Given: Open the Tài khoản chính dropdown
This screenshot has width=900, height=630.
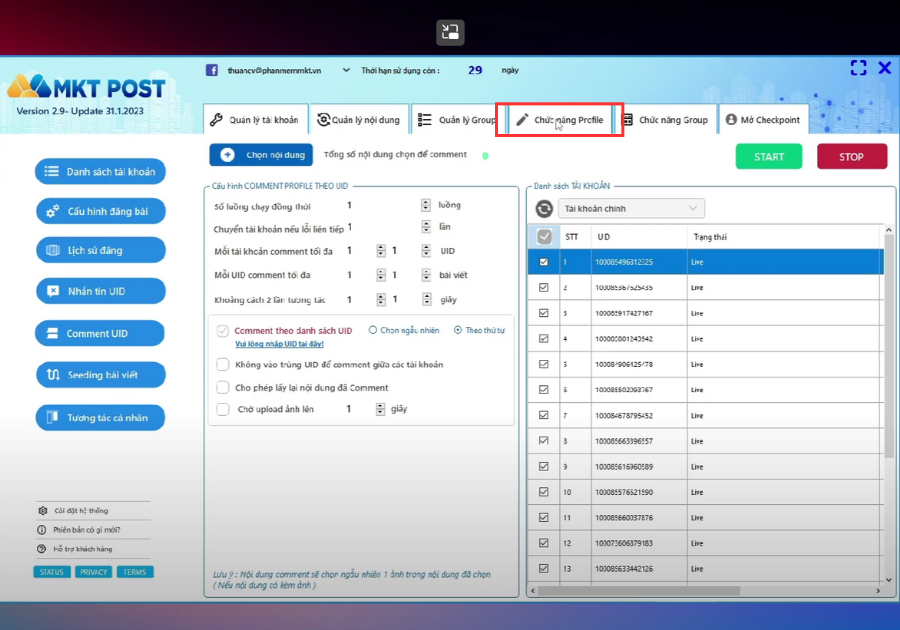Looking at the screenshot, I should [631, 208].
